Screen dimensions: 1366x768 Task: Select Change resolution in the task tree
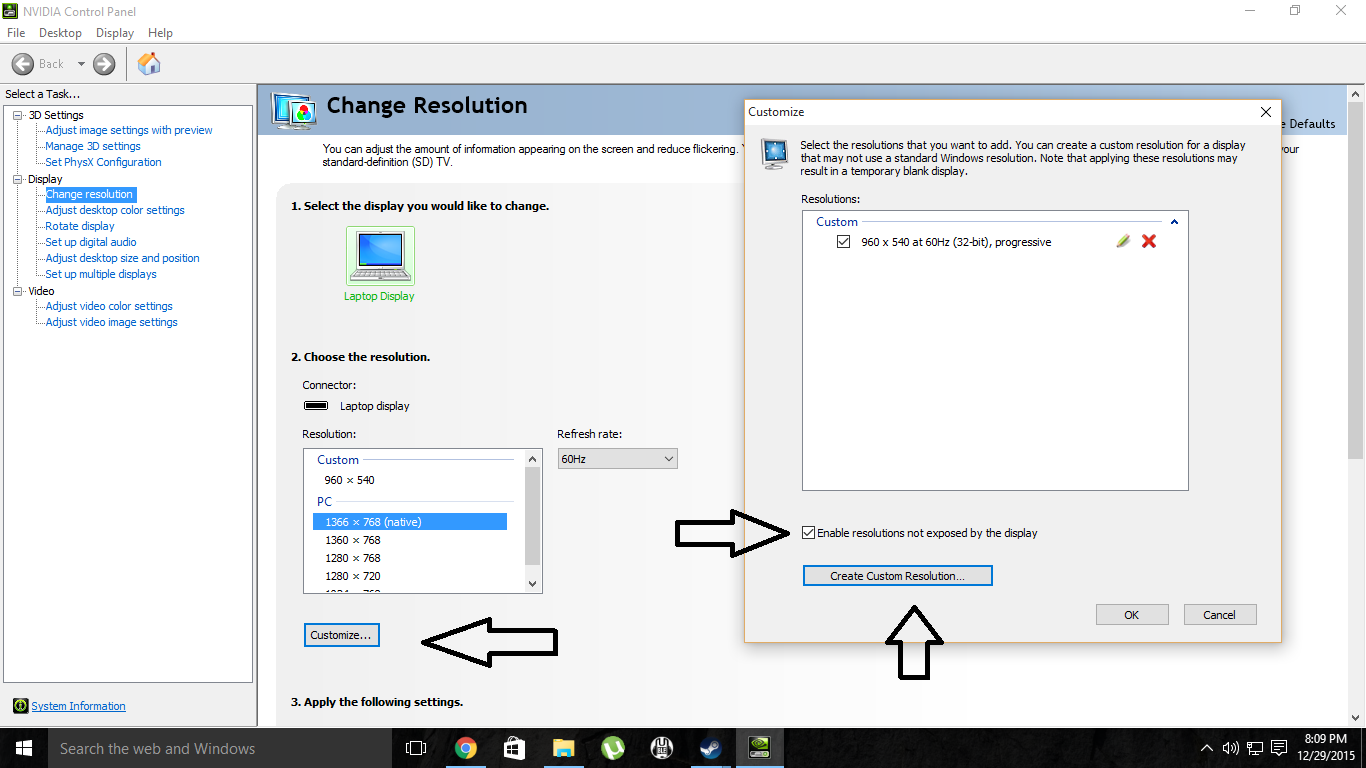(x=89, y=194)
